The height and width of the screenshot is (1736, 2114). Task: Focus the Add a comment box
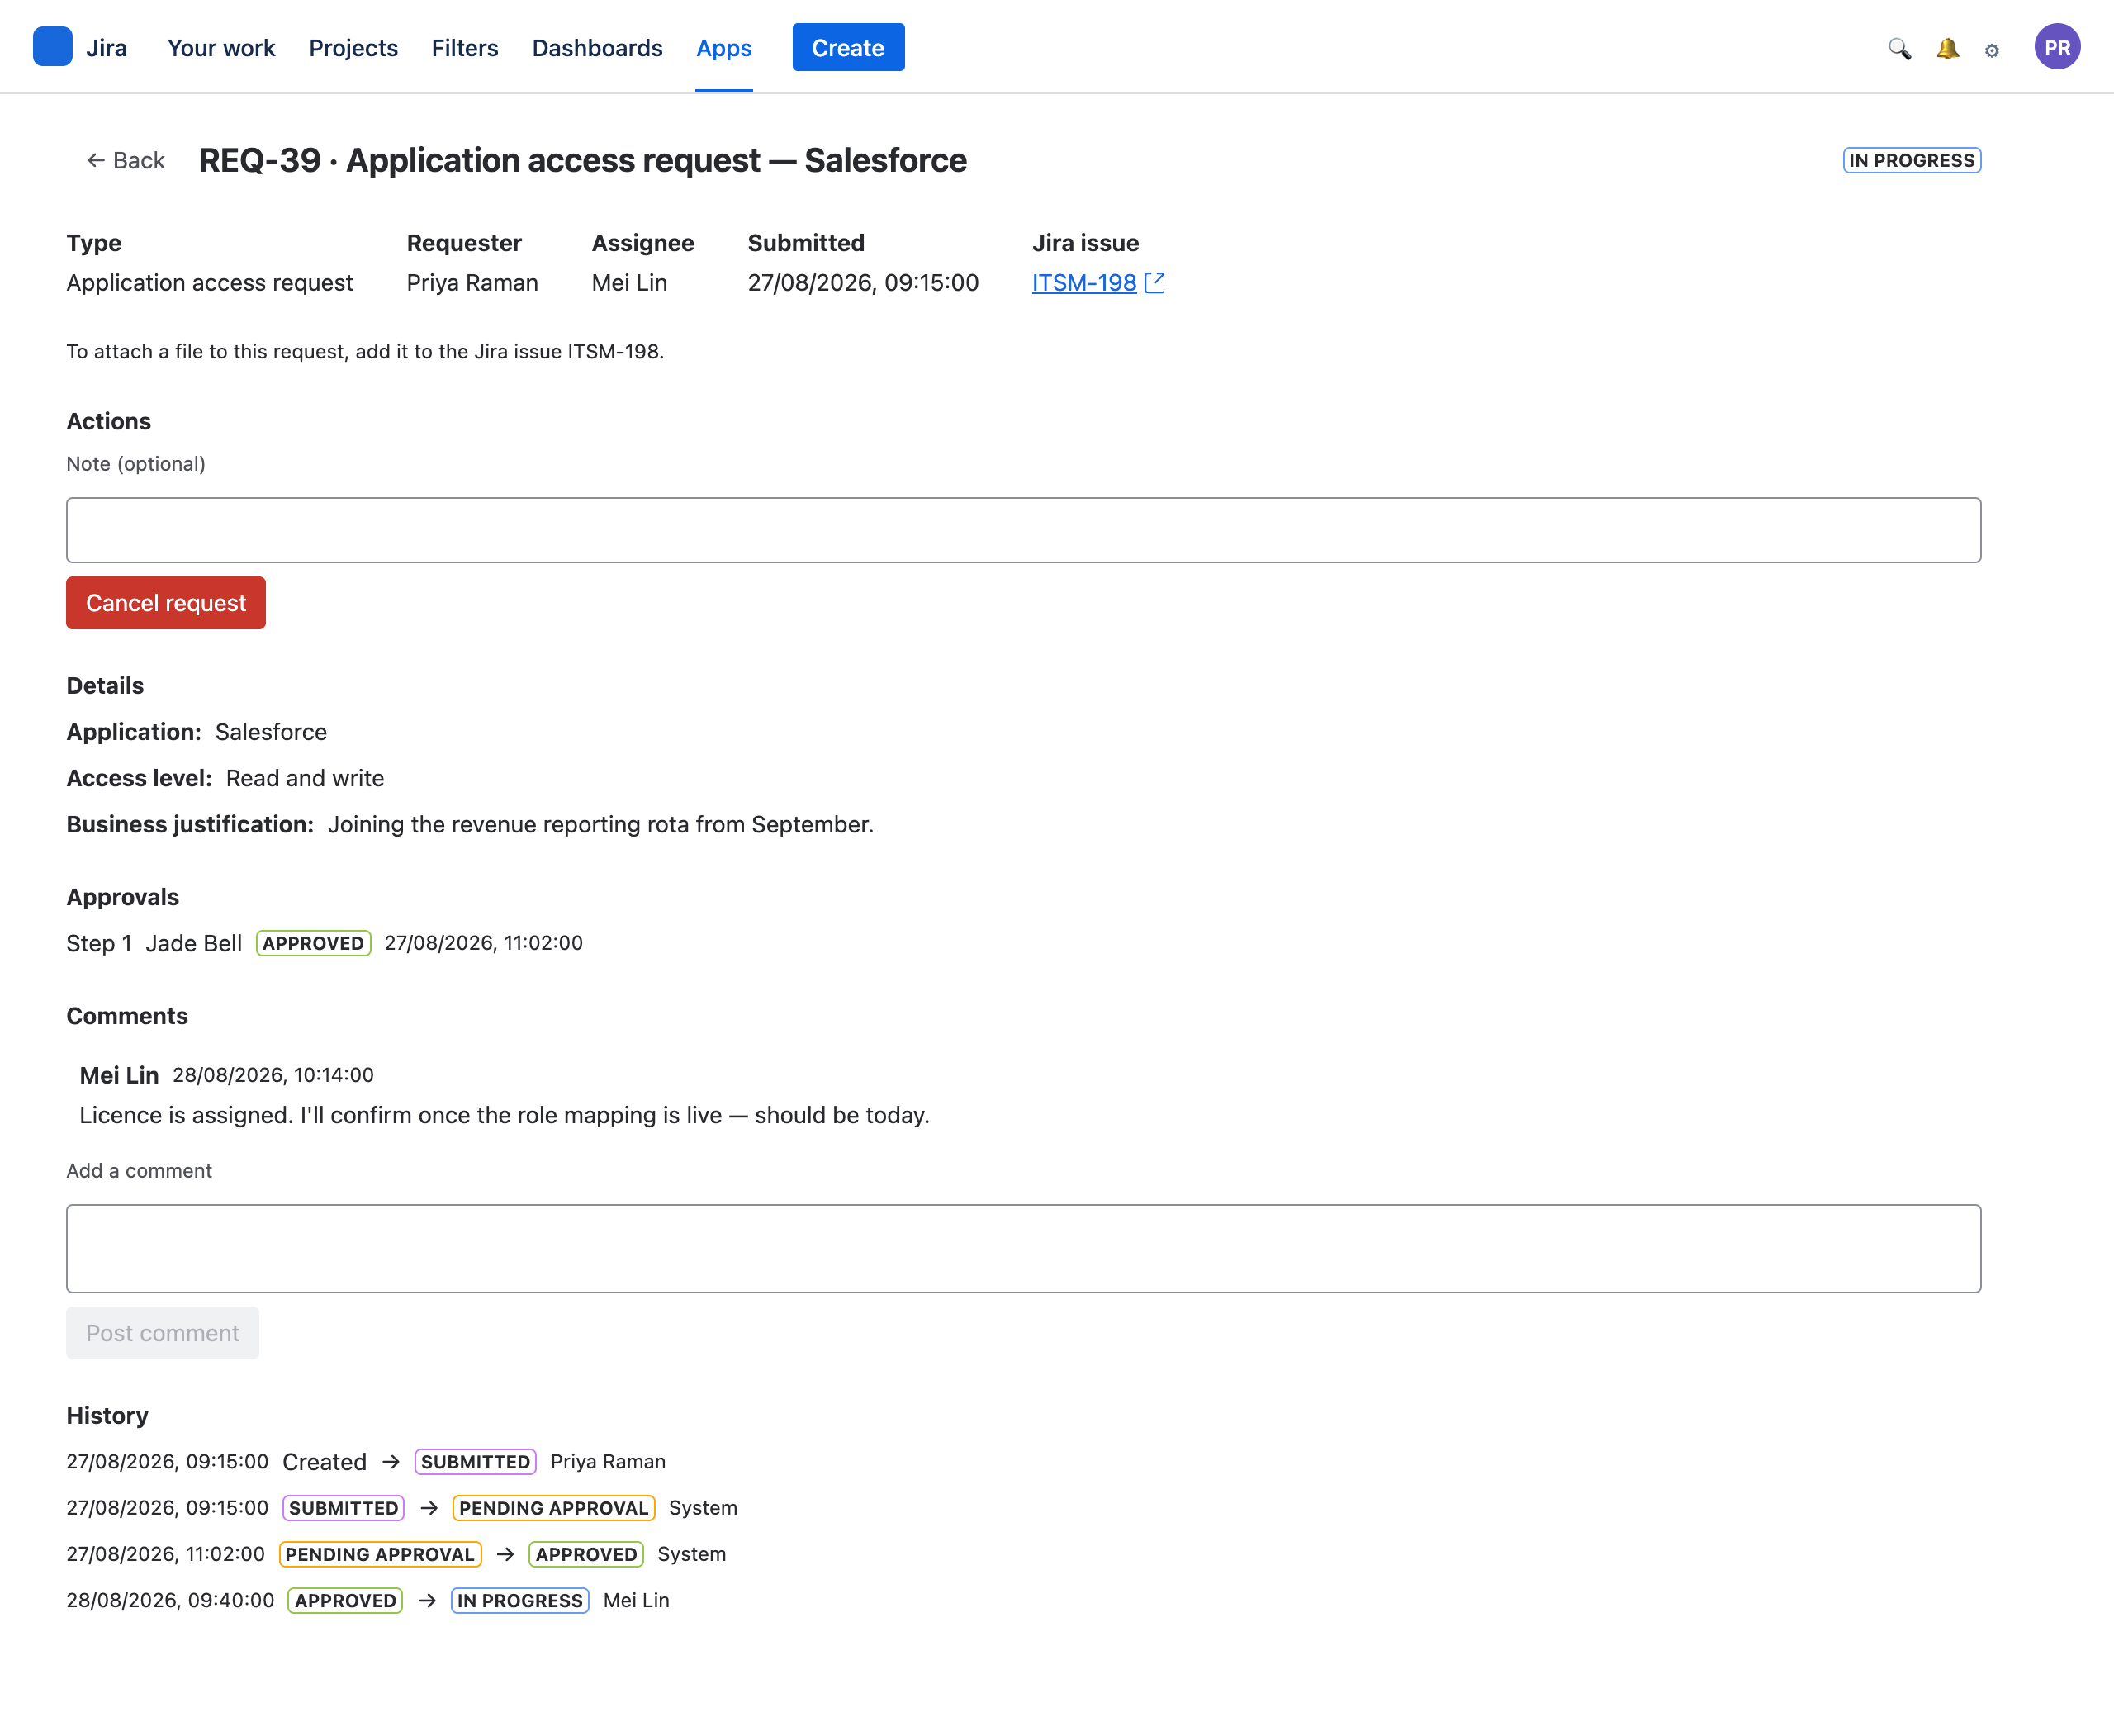[1023, 1248]
